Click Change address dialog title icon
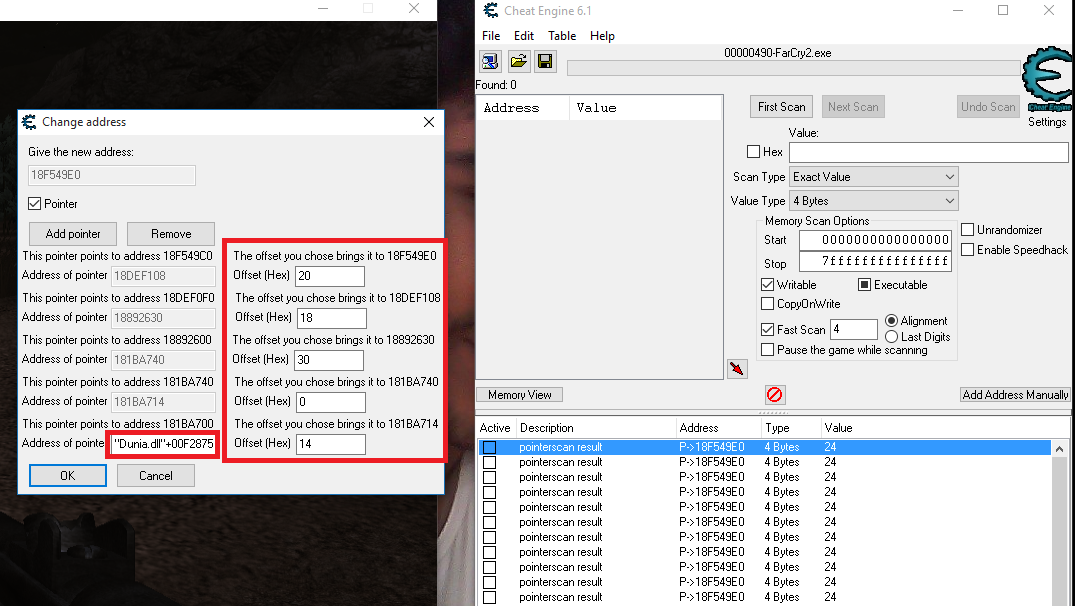The width and height of the screenshot is (1075, 606). (29, 122)
